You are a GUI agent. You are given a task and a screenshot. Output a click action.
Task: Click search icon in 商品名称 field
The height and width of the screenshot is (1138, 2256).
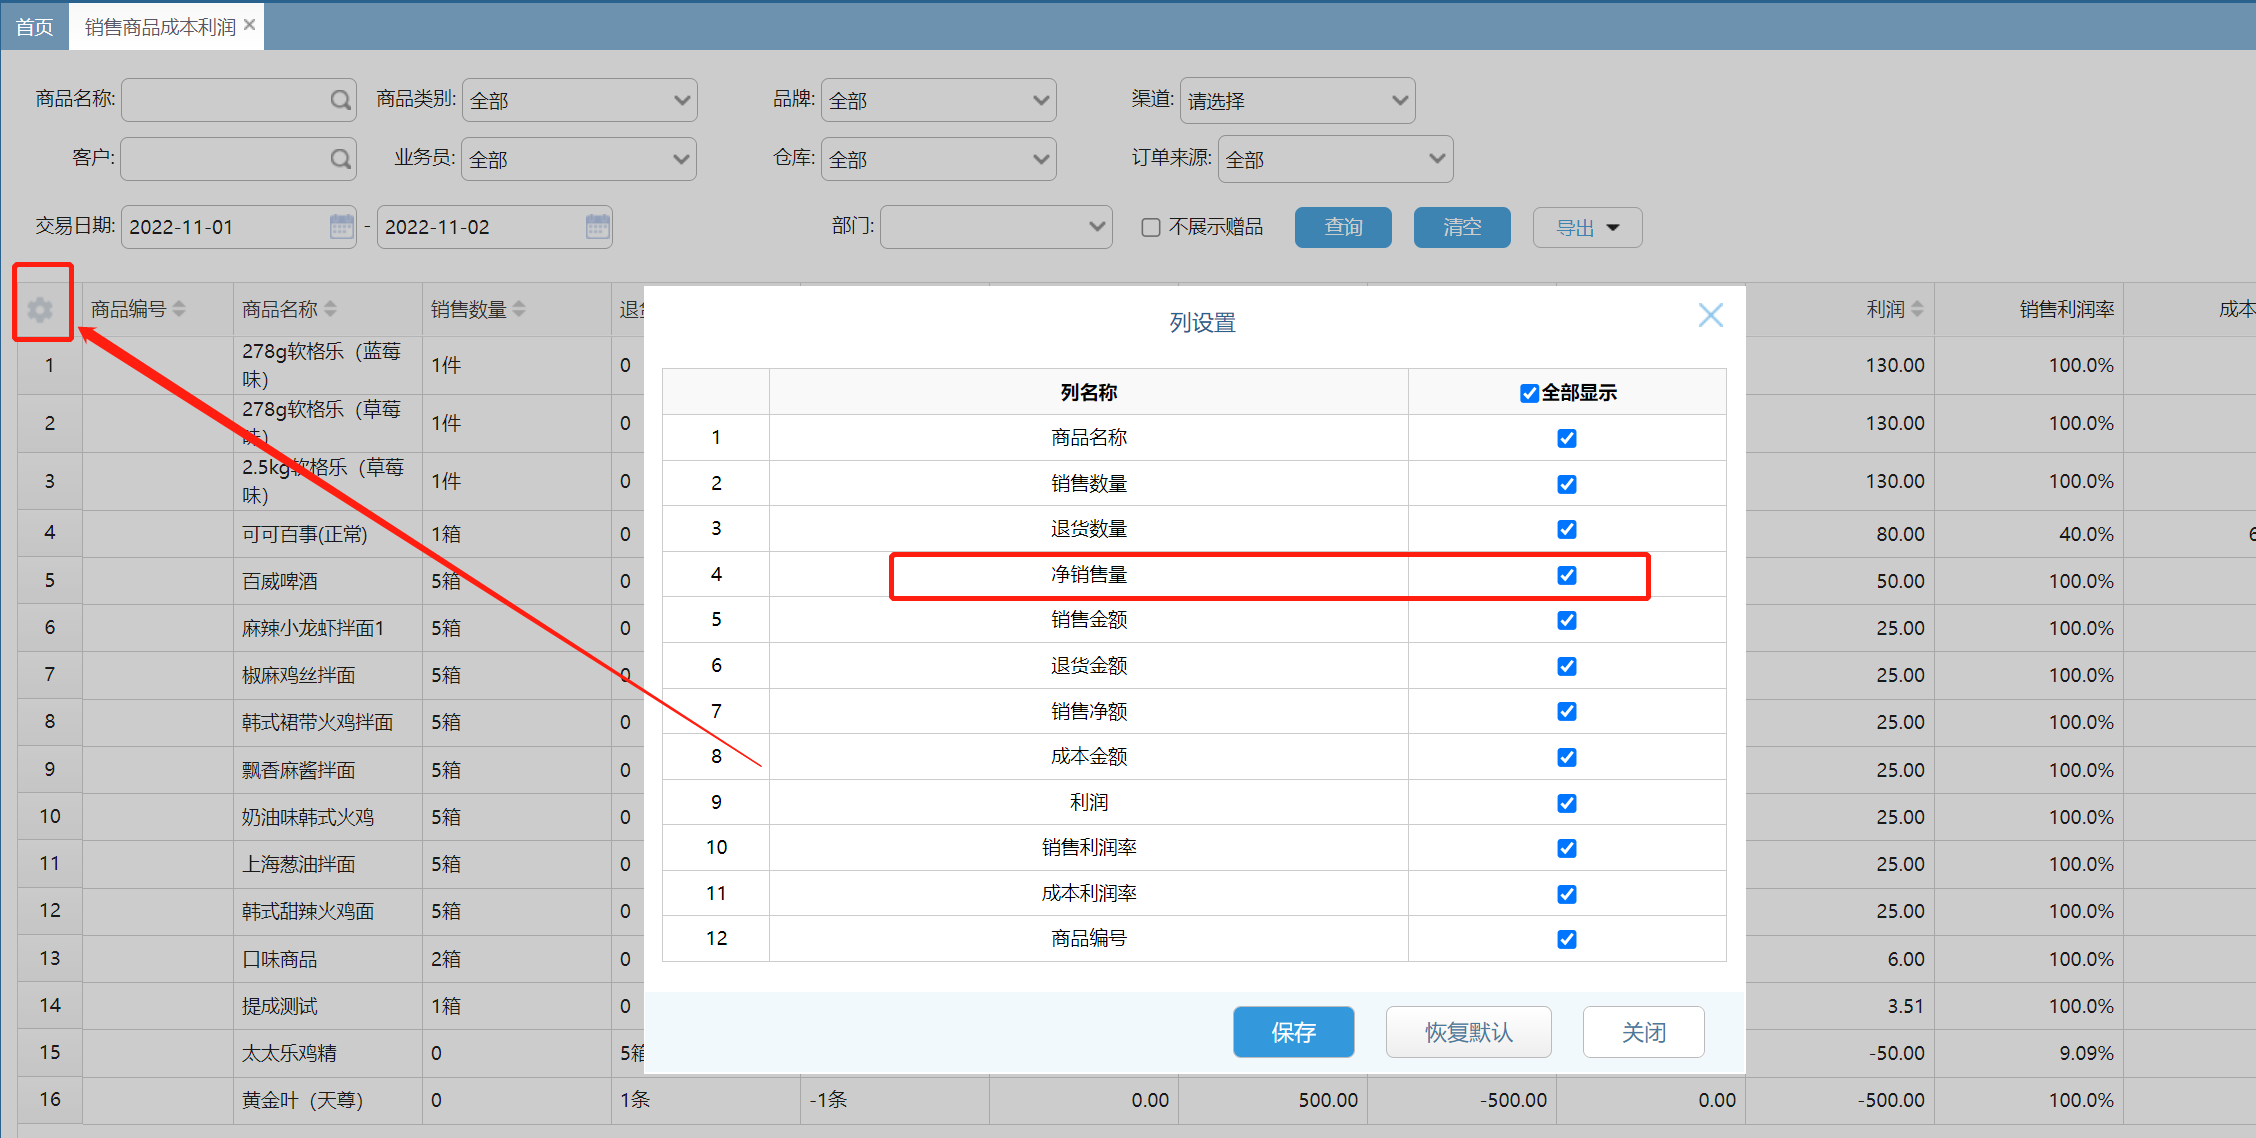click(340, 100)
